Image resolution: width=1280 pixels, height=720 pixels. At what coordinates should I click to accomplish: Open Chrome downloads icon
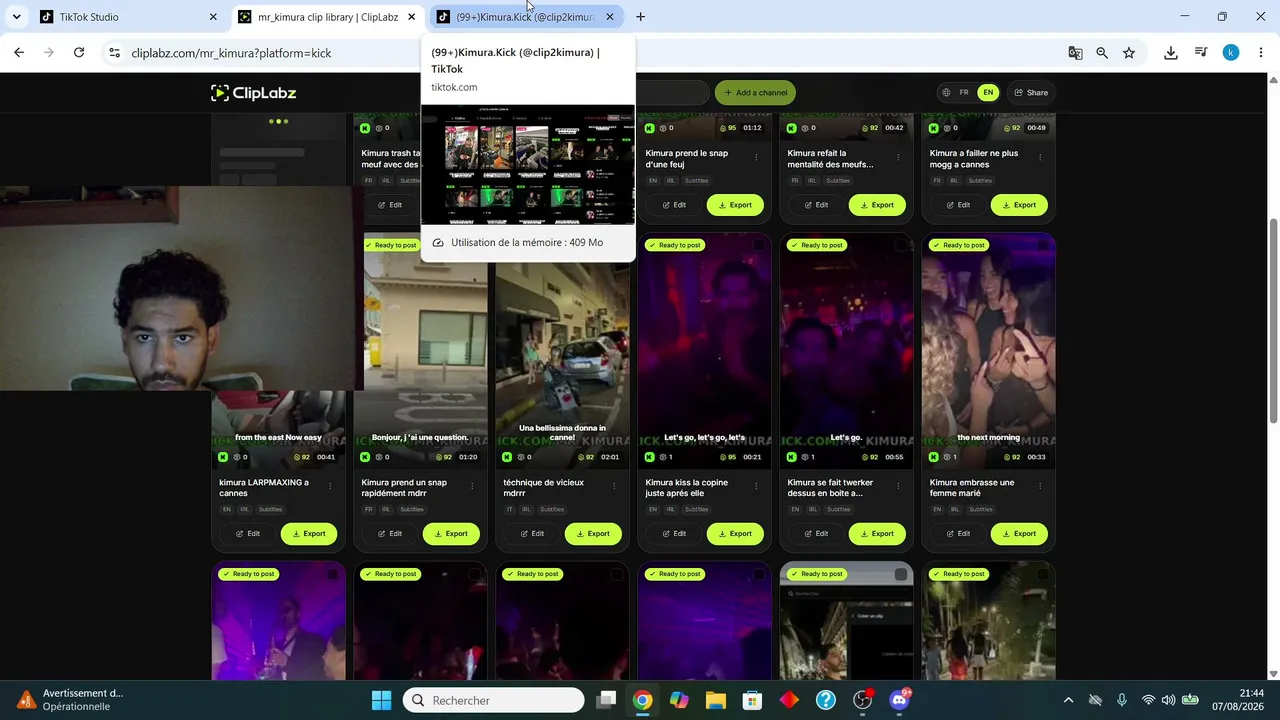1171,53
